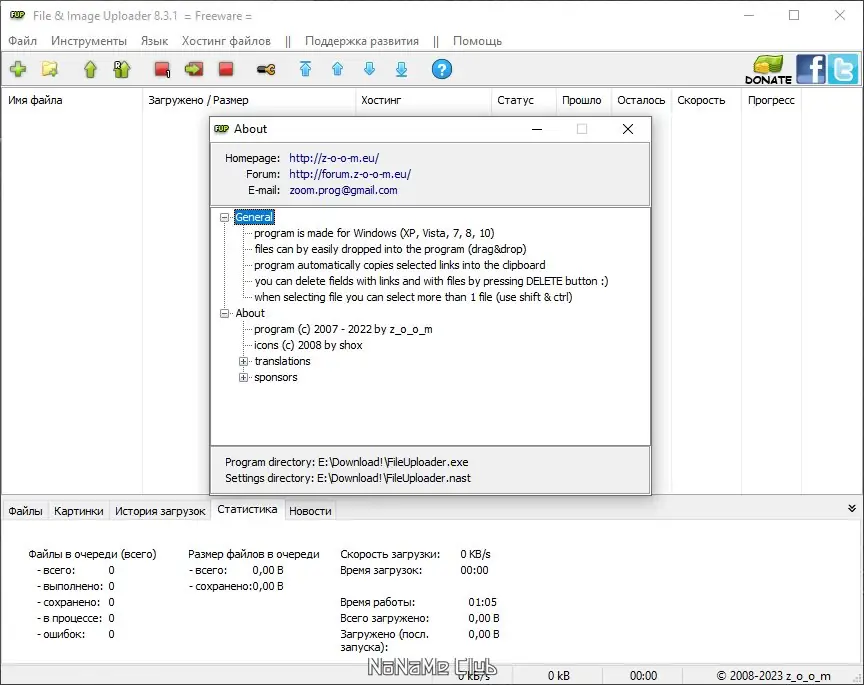Switch to the История загрузок tab
Image resolution: width=864 pixels, height=685 pixels.
tap(160, 511)
